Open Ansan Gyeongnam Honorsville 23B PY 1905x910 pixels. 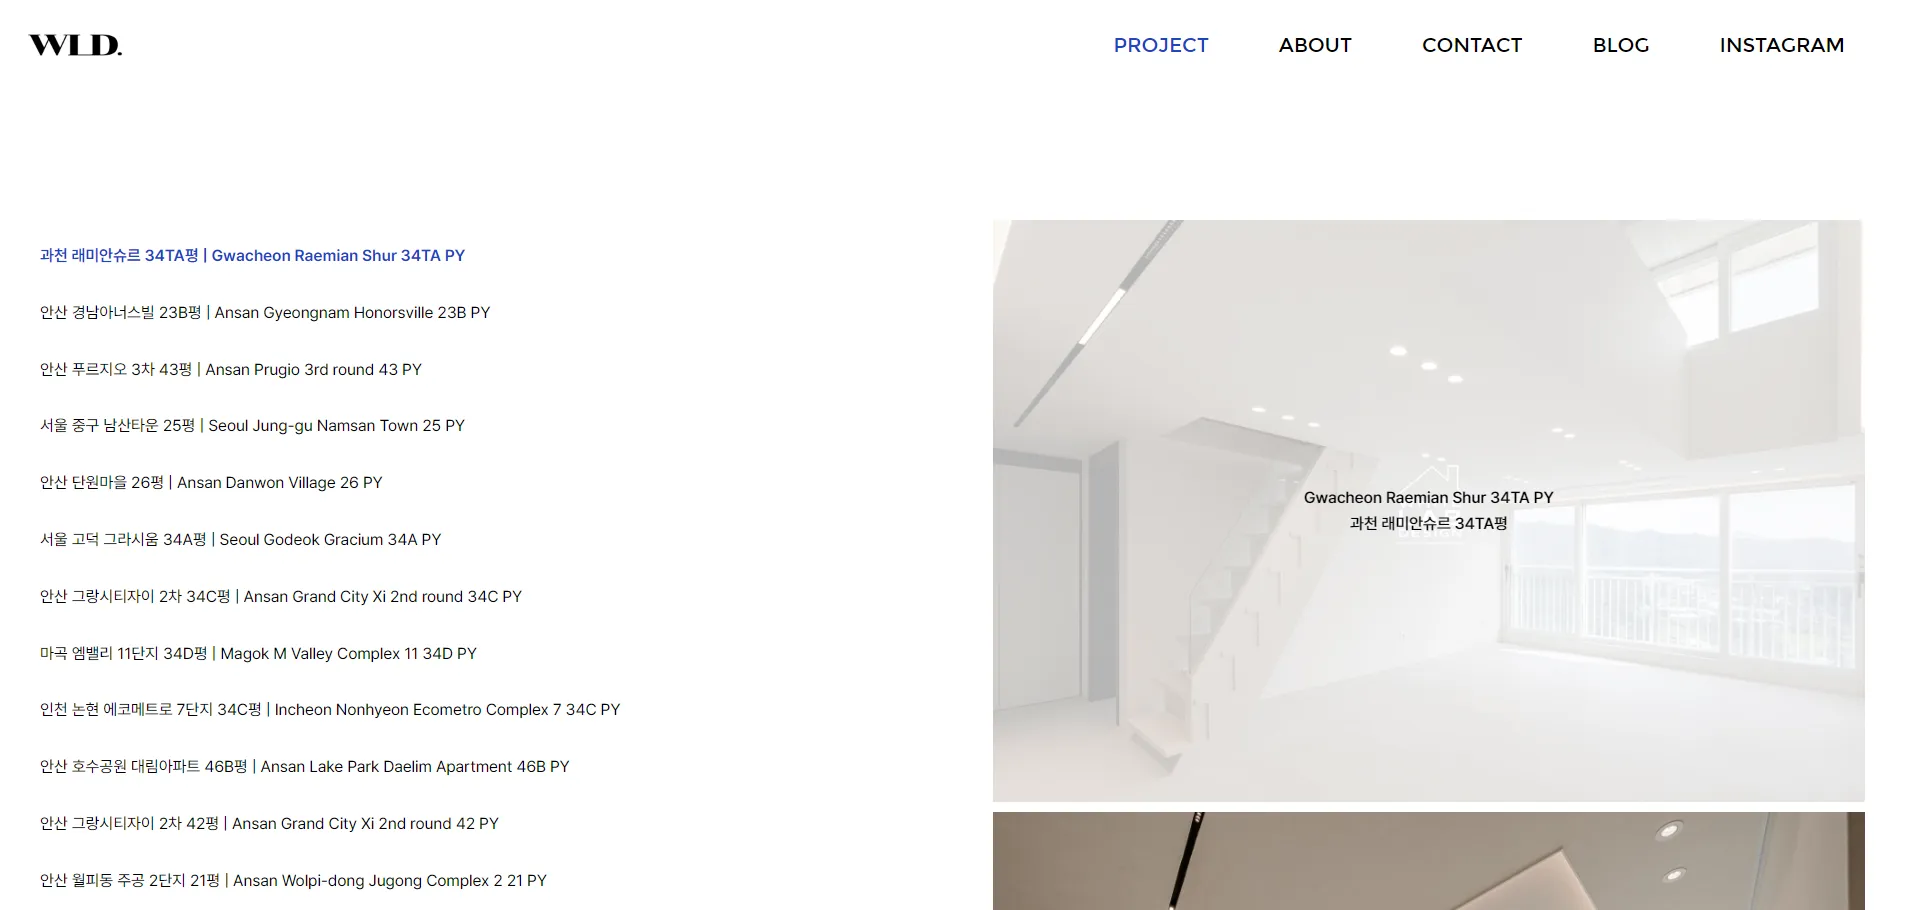tap(265, 313)
